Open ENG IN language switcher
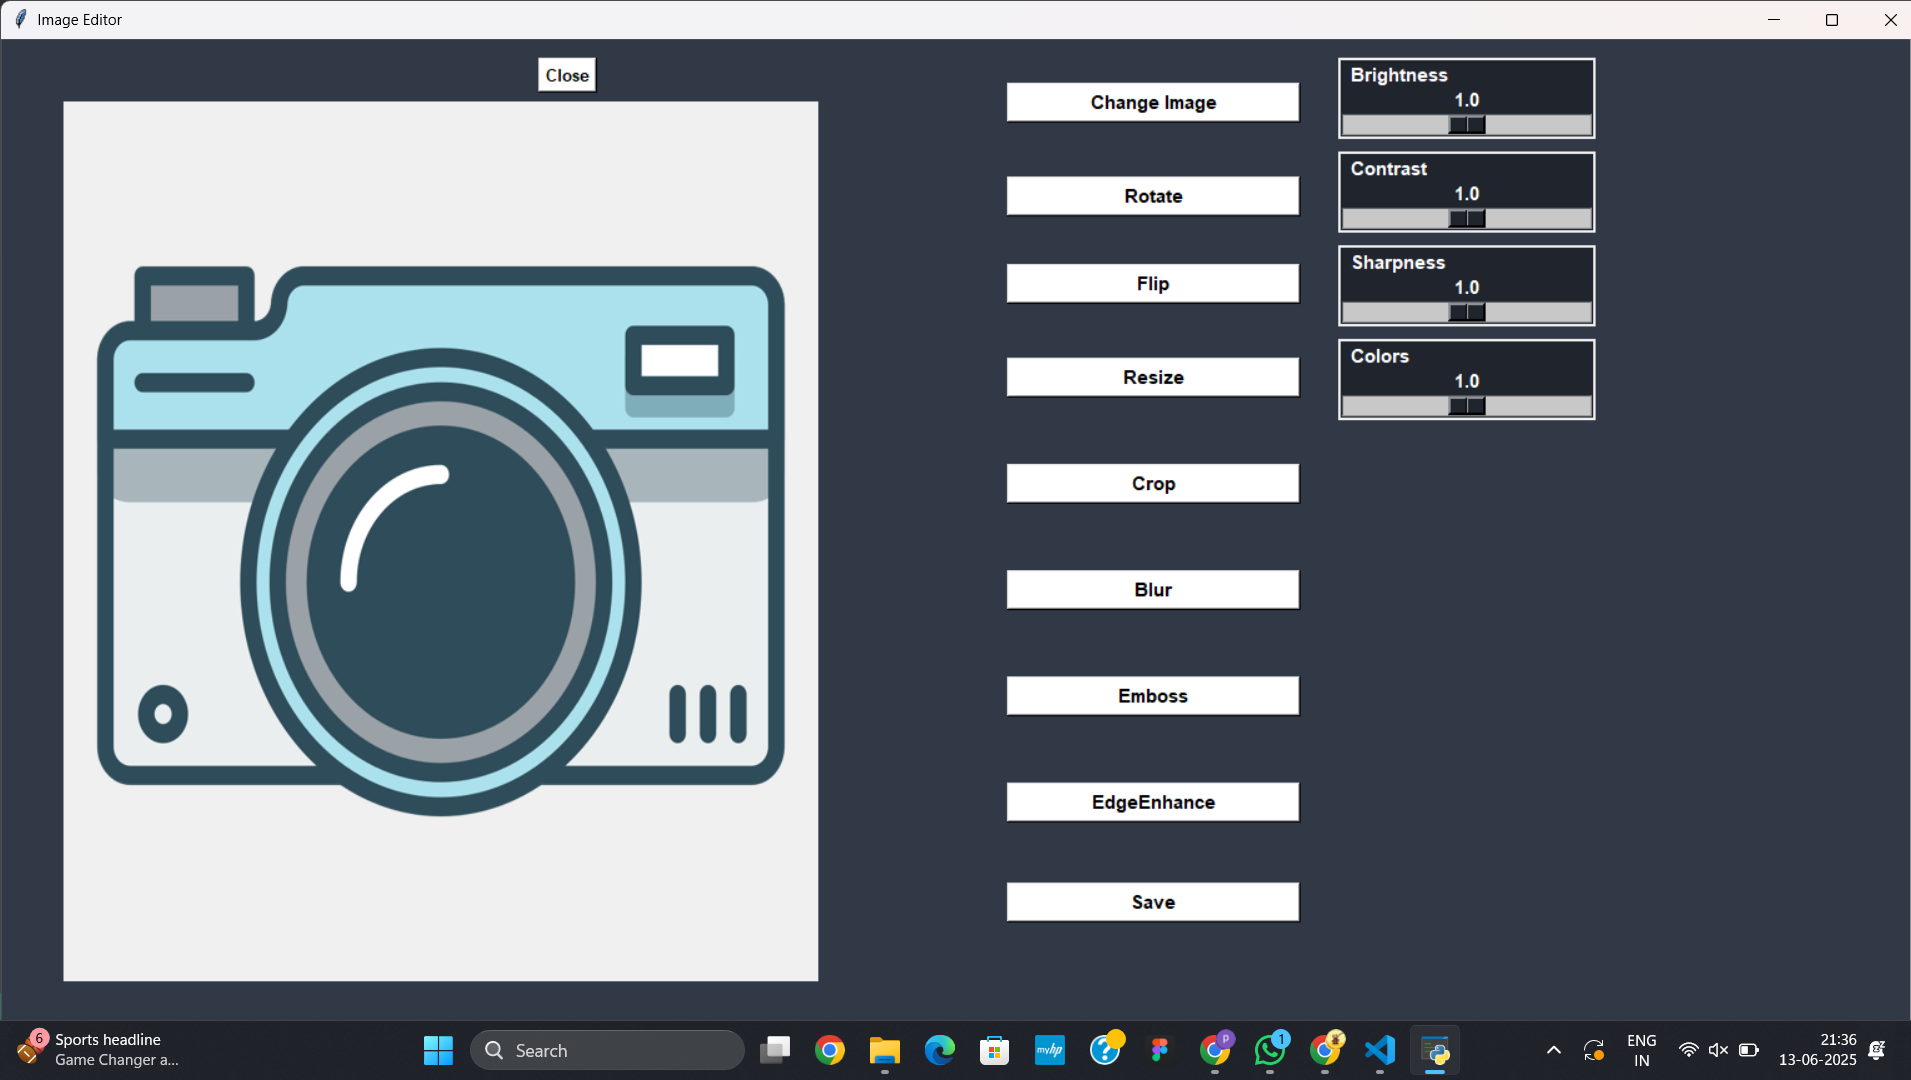The image size is (1911, 1080). click(x=1641, y=1050)
